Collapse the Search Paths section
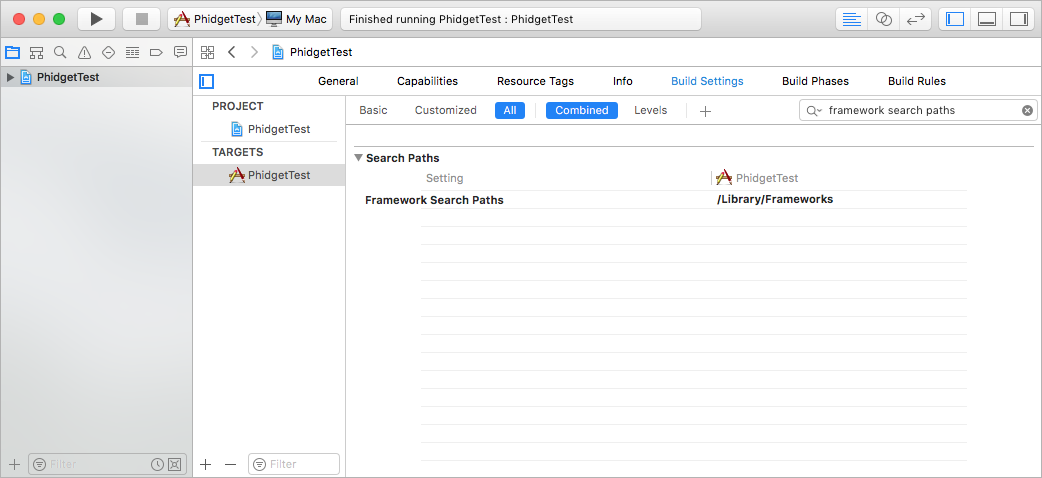 [x=359, y=158]
